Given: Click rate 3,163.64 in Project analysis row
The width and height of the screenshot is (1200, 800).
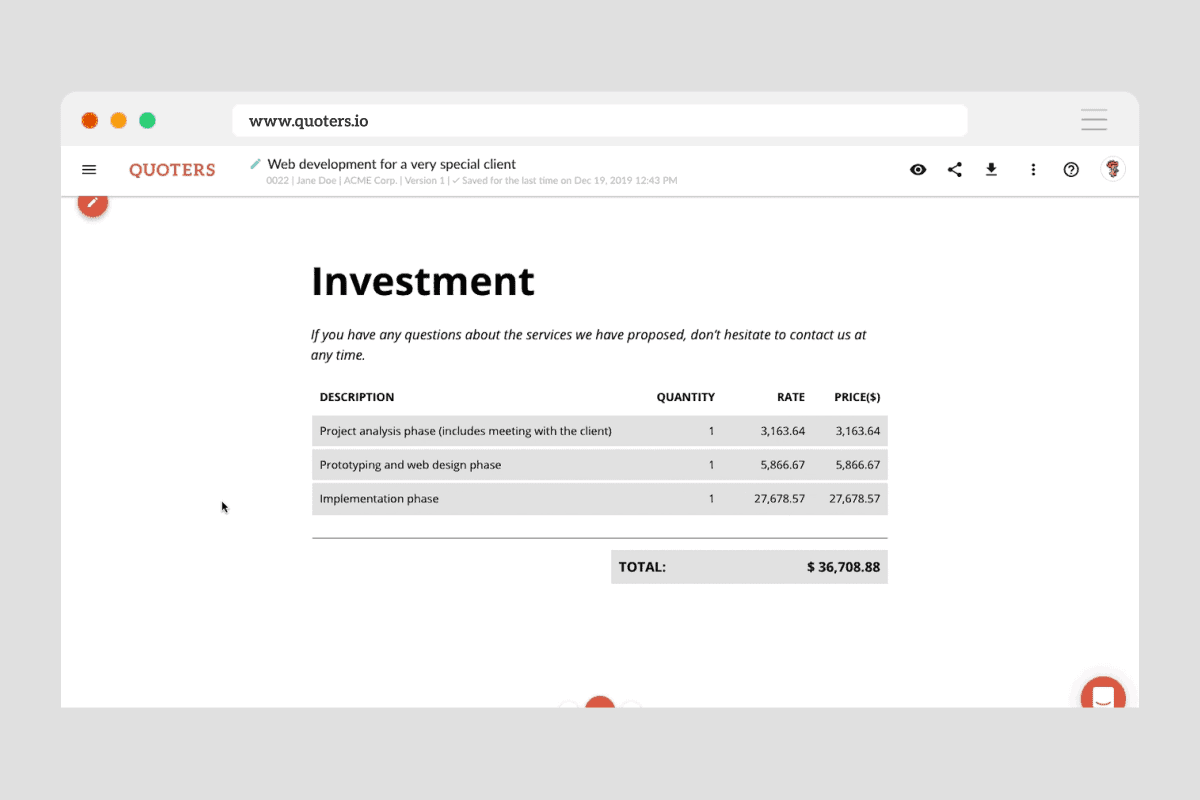Looking at the screenshot, I should [782, 431].
